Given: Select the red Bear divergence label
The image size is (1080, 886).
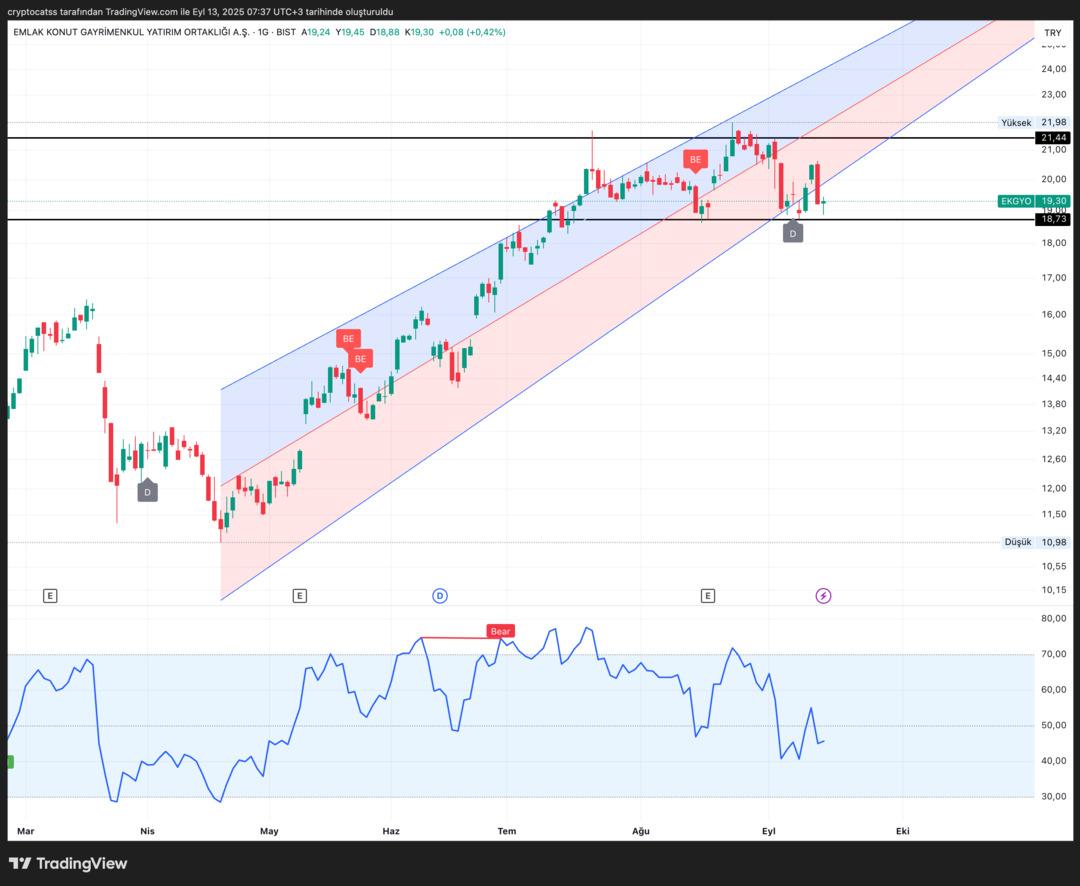Looking at the screenshot, I should point(501,631).
